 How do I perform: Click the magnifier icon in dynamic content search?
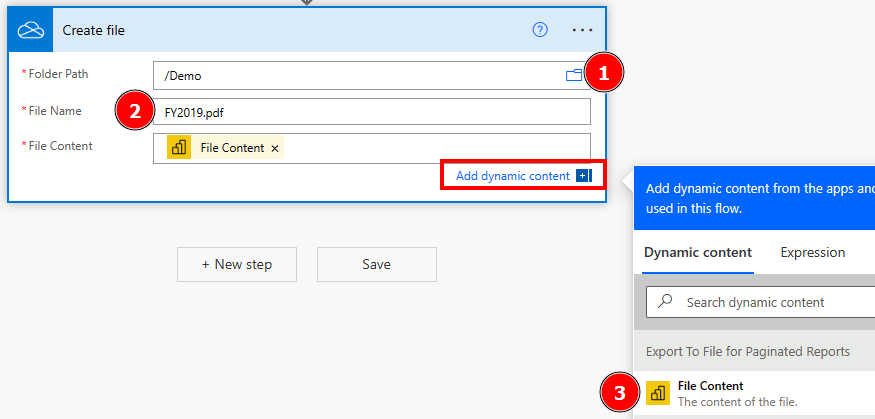tap(665, 302)
